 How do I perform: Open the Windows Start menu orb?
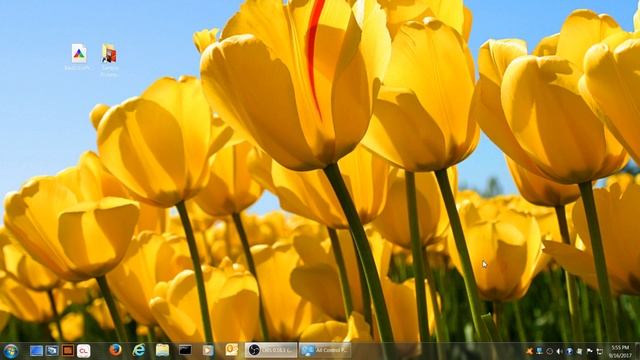(11, 351)
